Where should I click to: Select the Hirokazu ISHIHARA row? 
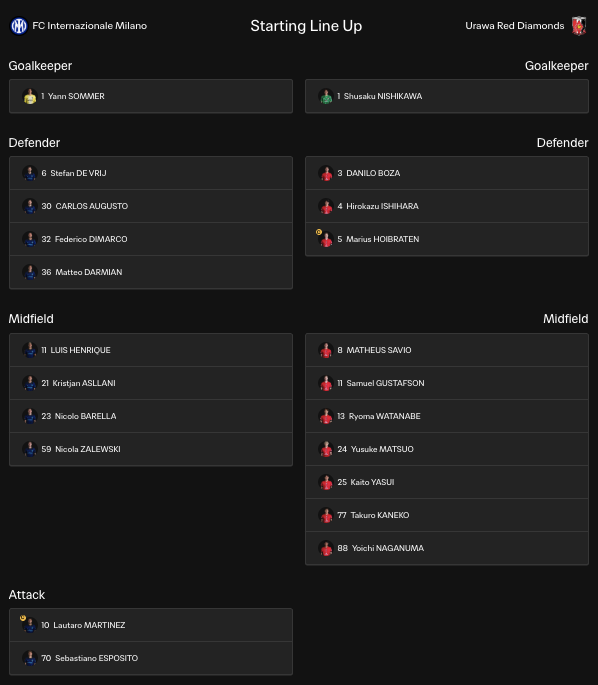pos(447,206)
